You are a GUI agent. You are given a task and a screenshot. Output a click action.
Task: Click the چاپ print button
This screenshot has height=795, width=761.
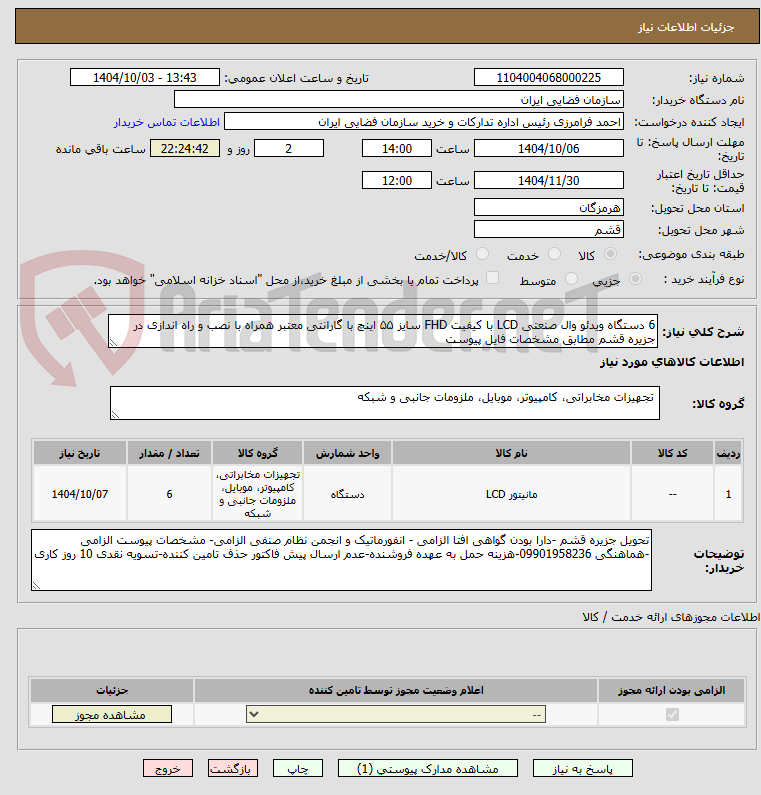tap(298, 769)
